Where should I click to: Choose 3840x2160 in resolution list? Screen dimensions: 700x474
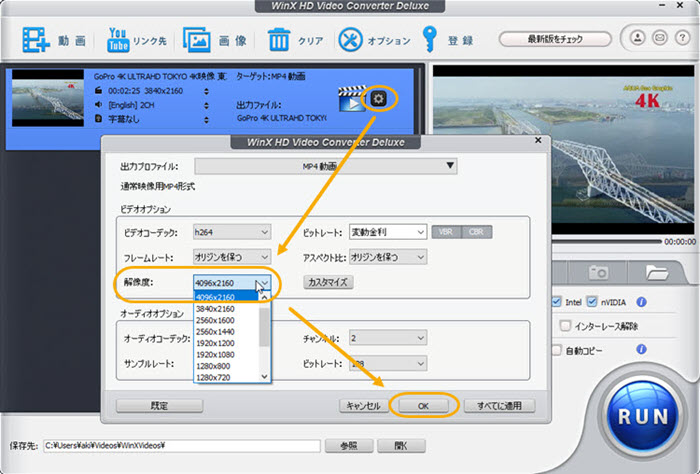[226, 309]
